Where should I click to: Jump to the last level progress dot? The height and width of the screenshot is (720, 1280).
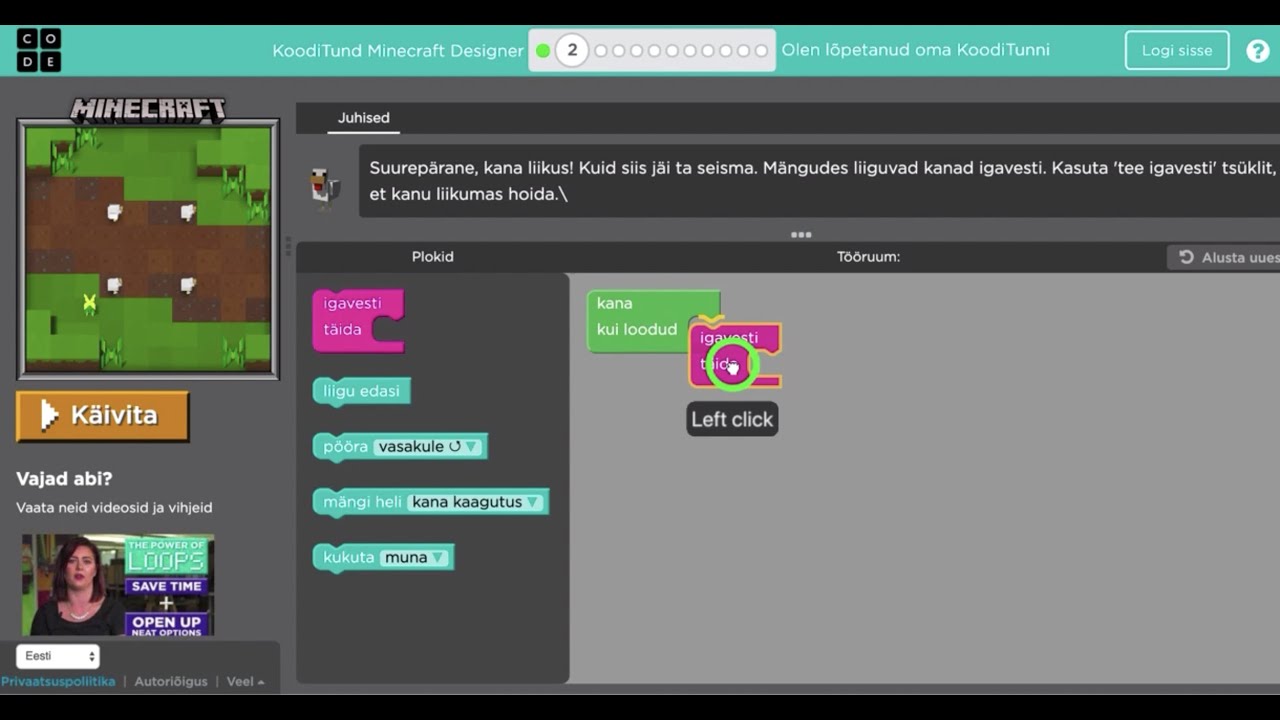click(761, 51)
